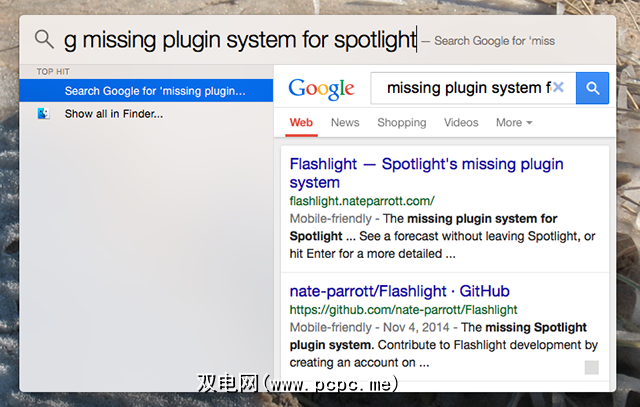The image size is (640, 407).
Task: Clear the Google query with the X icon
Action: pos(559,88)
